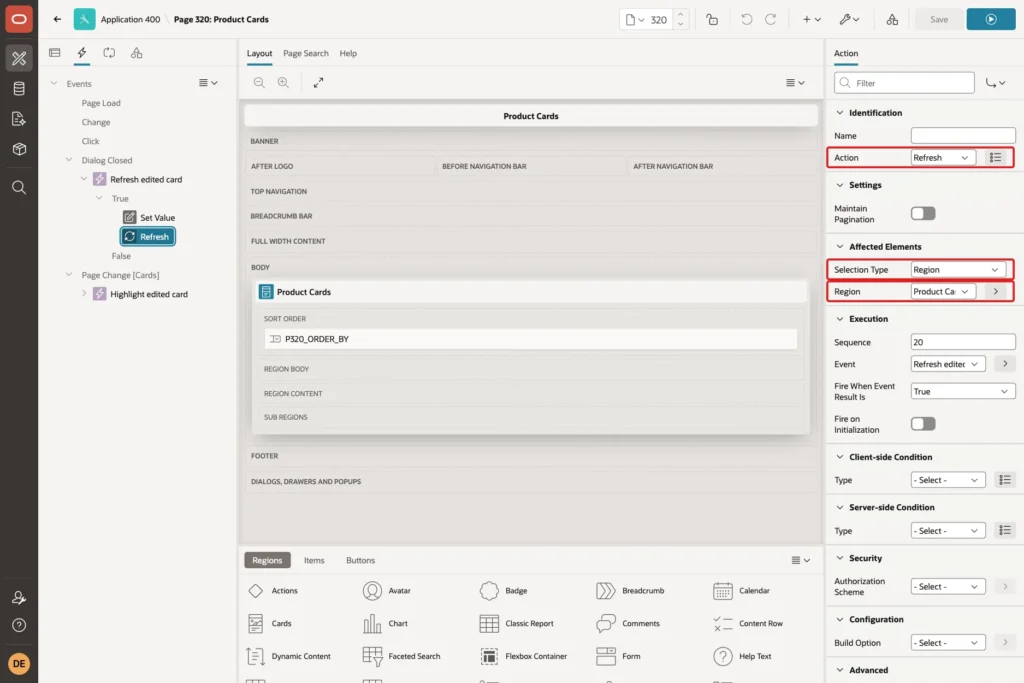Screen dimensions: 1024x683
Task: Open the DE user avatar menu
Action: coord(19,663)
